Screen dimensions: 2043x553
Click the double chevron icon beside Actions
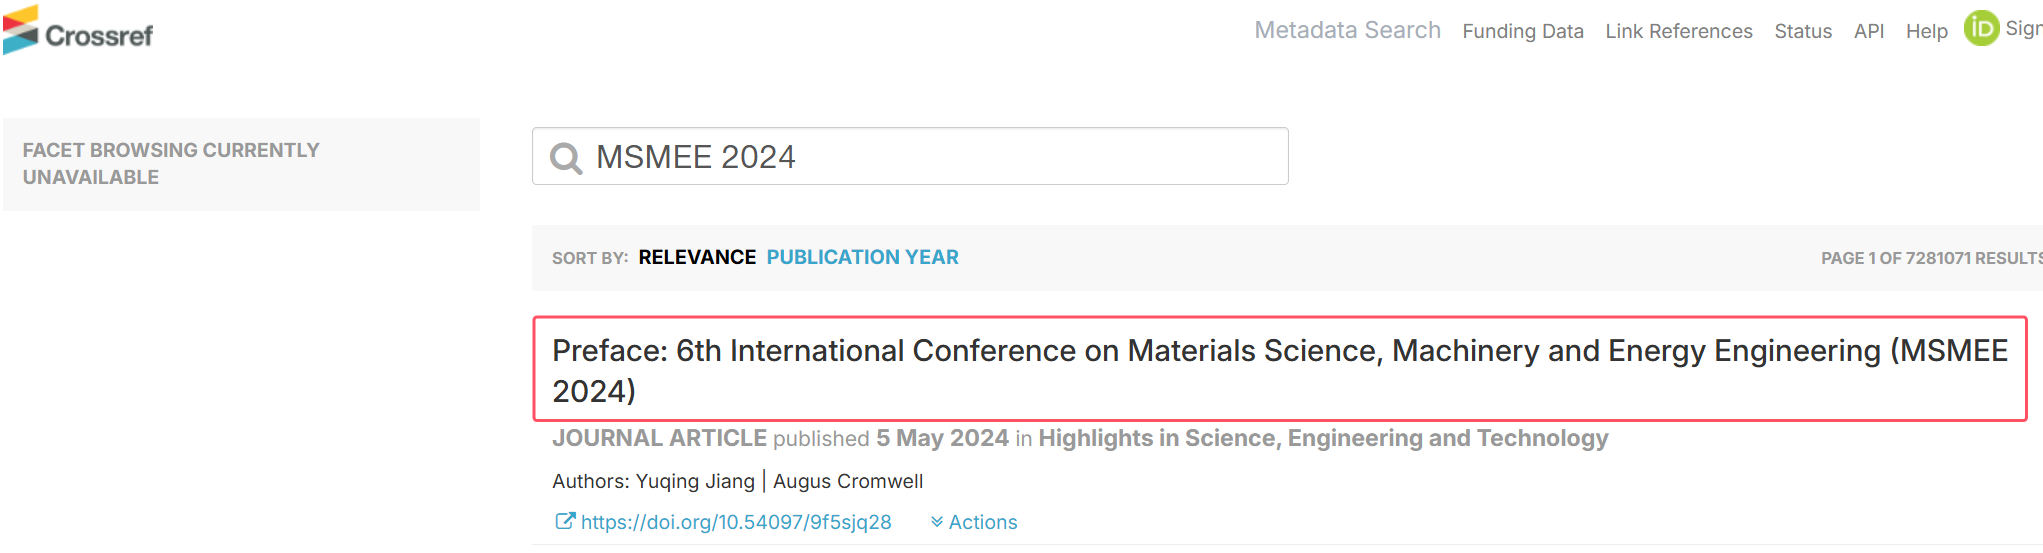[x=937, y=522]
